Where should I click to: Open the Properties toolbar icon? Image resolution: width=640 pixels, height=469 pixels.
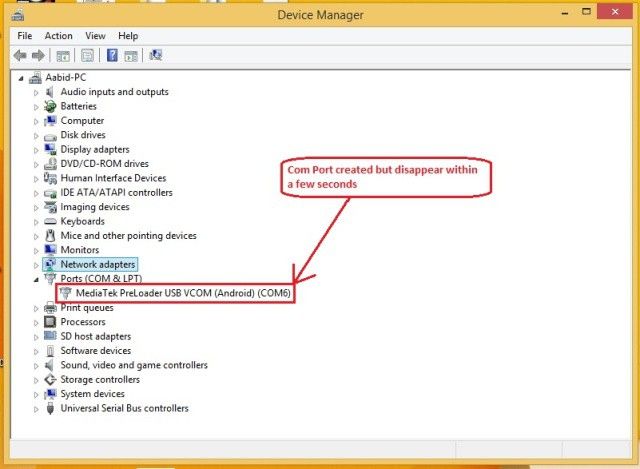pos(87,55)
